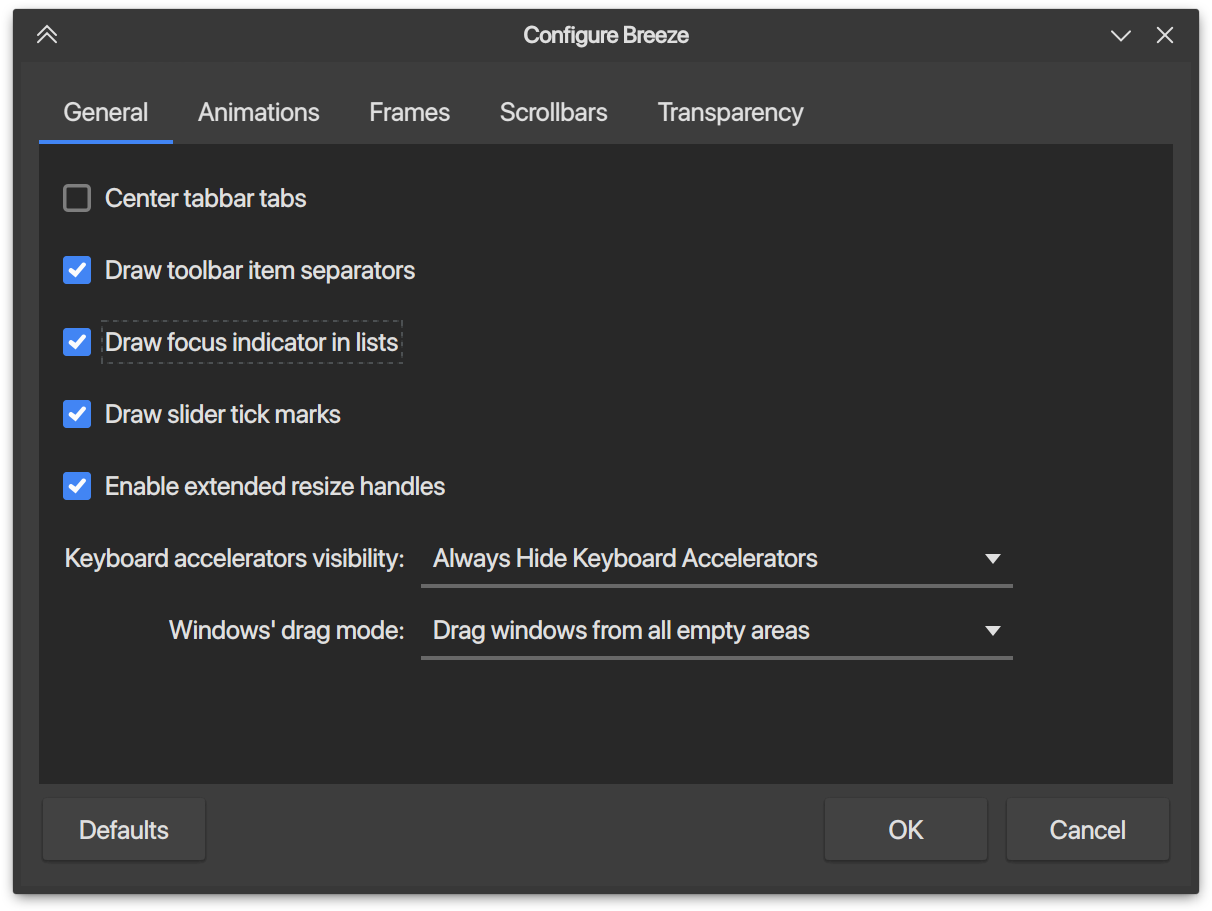Open the Frames tab
Image resolution: width=1212 pixels, height=911 pixels.
[410, 112]
